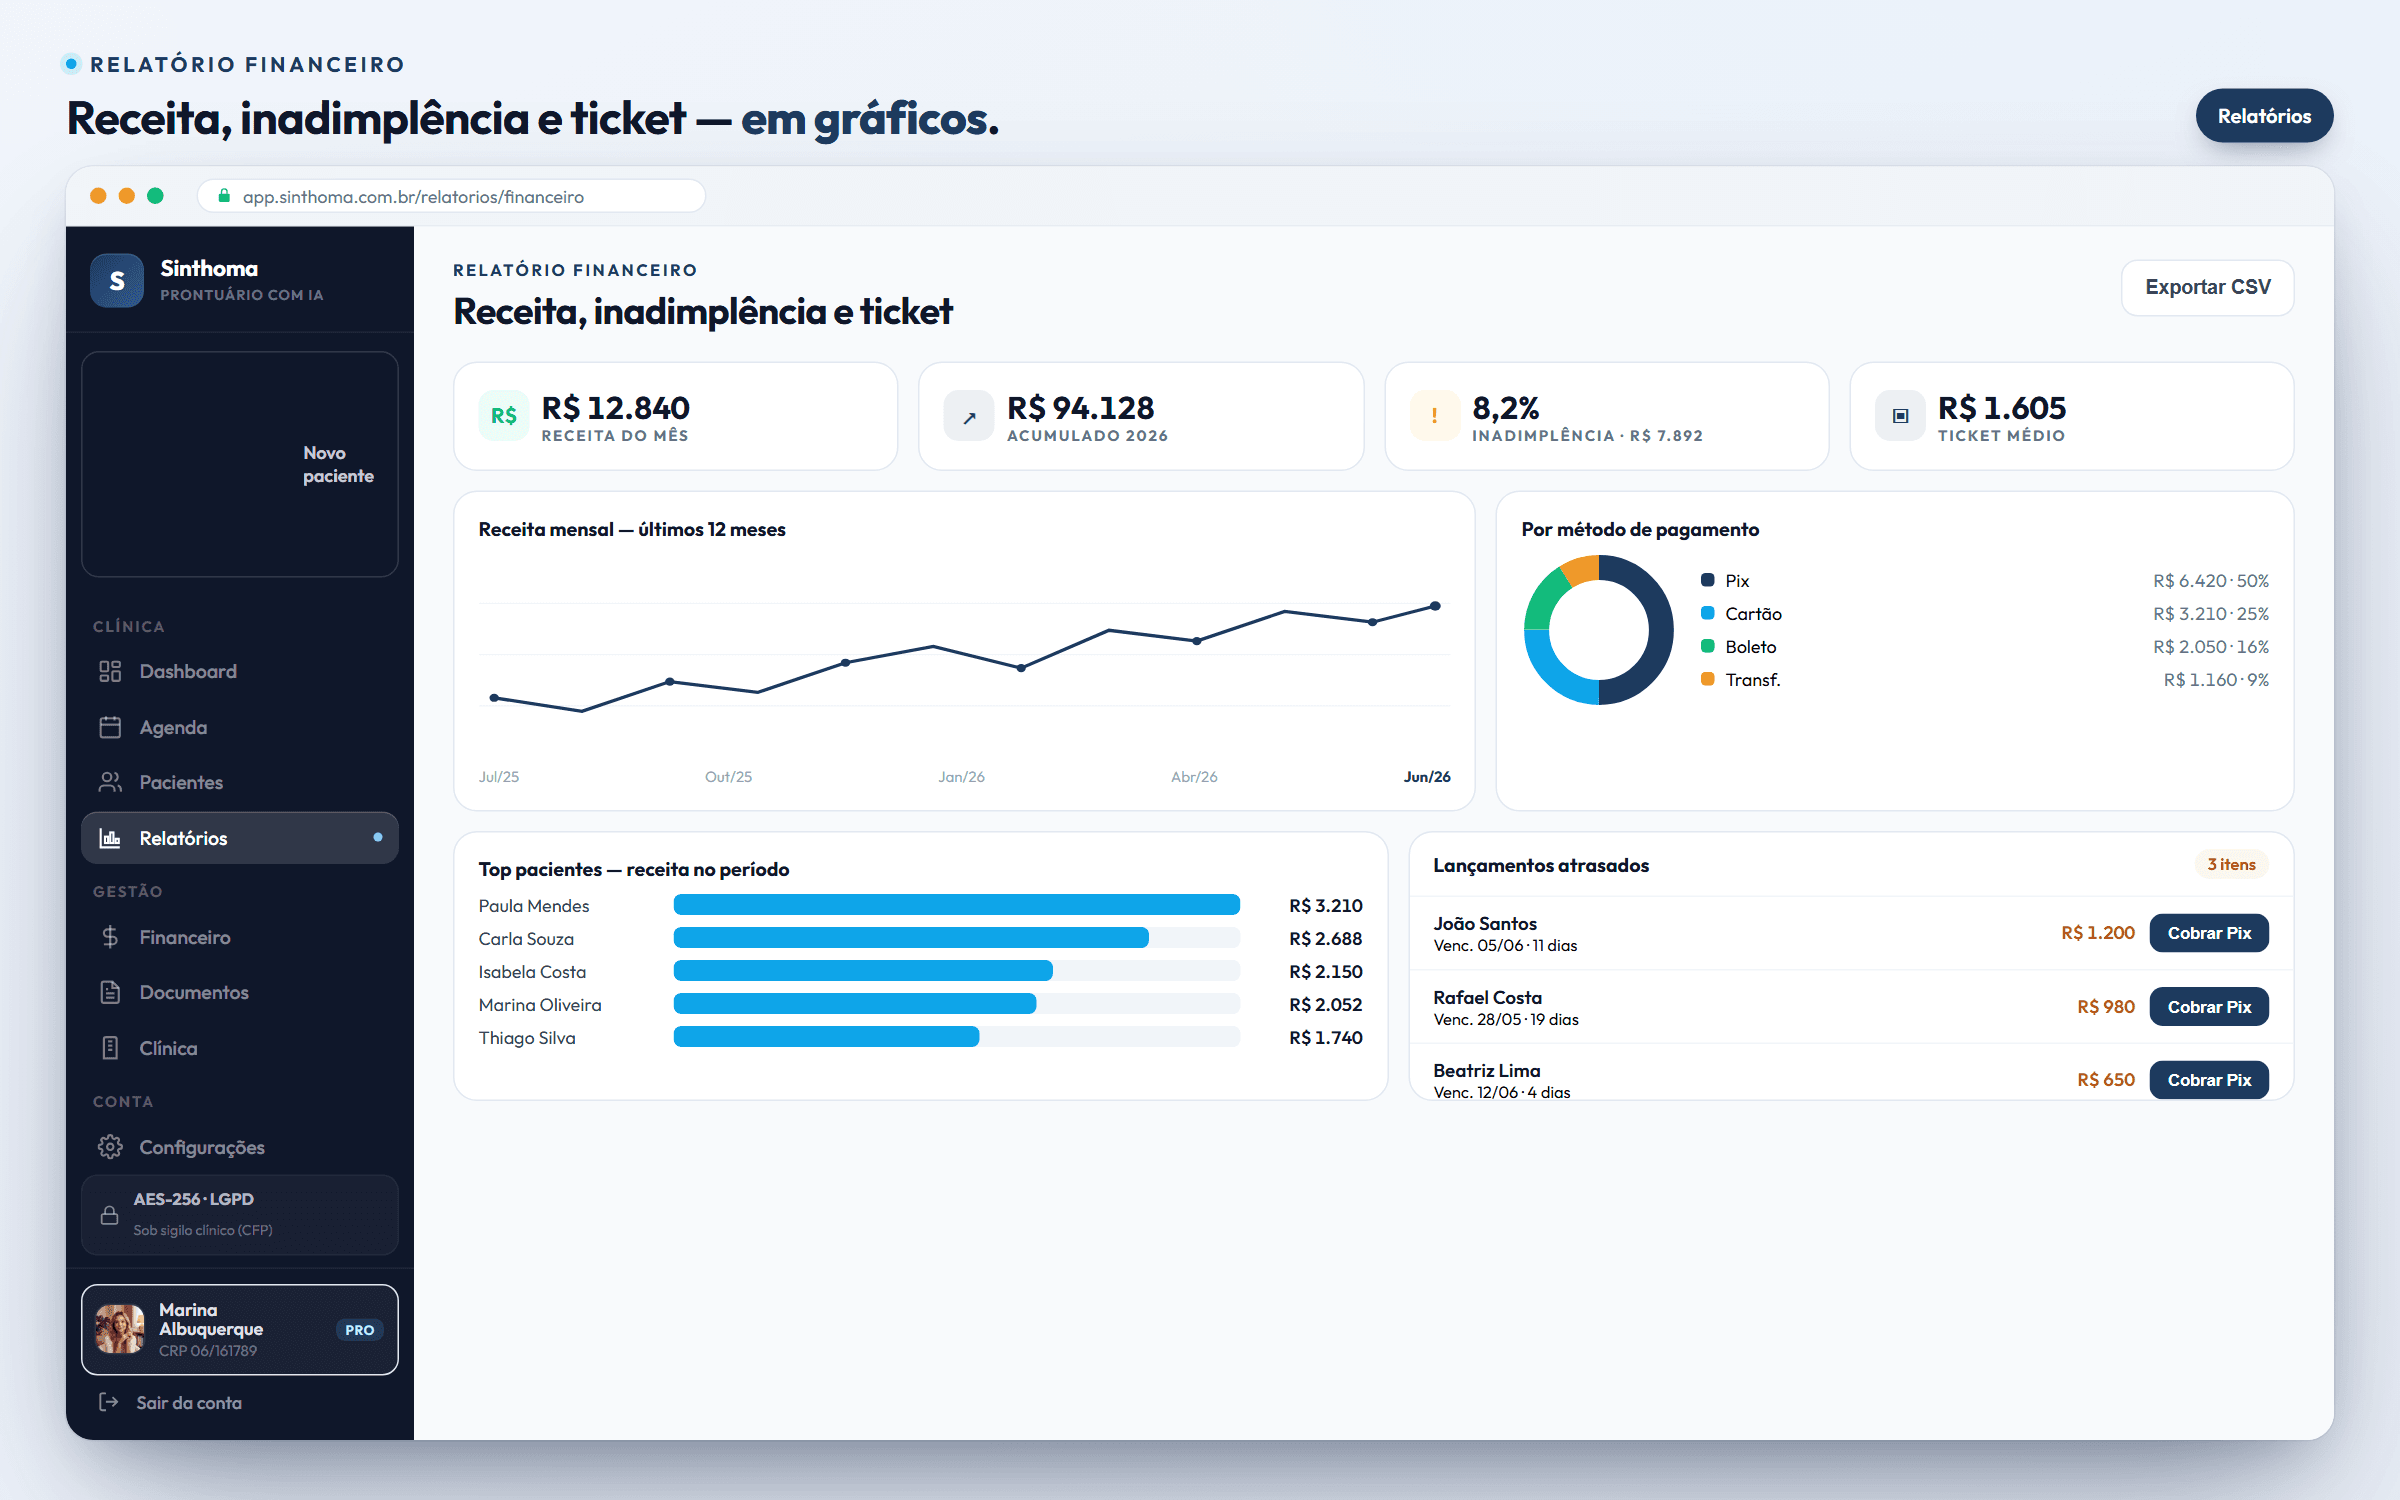
Task: Click the Novo paciente button
Action: (x=240, y=464)
